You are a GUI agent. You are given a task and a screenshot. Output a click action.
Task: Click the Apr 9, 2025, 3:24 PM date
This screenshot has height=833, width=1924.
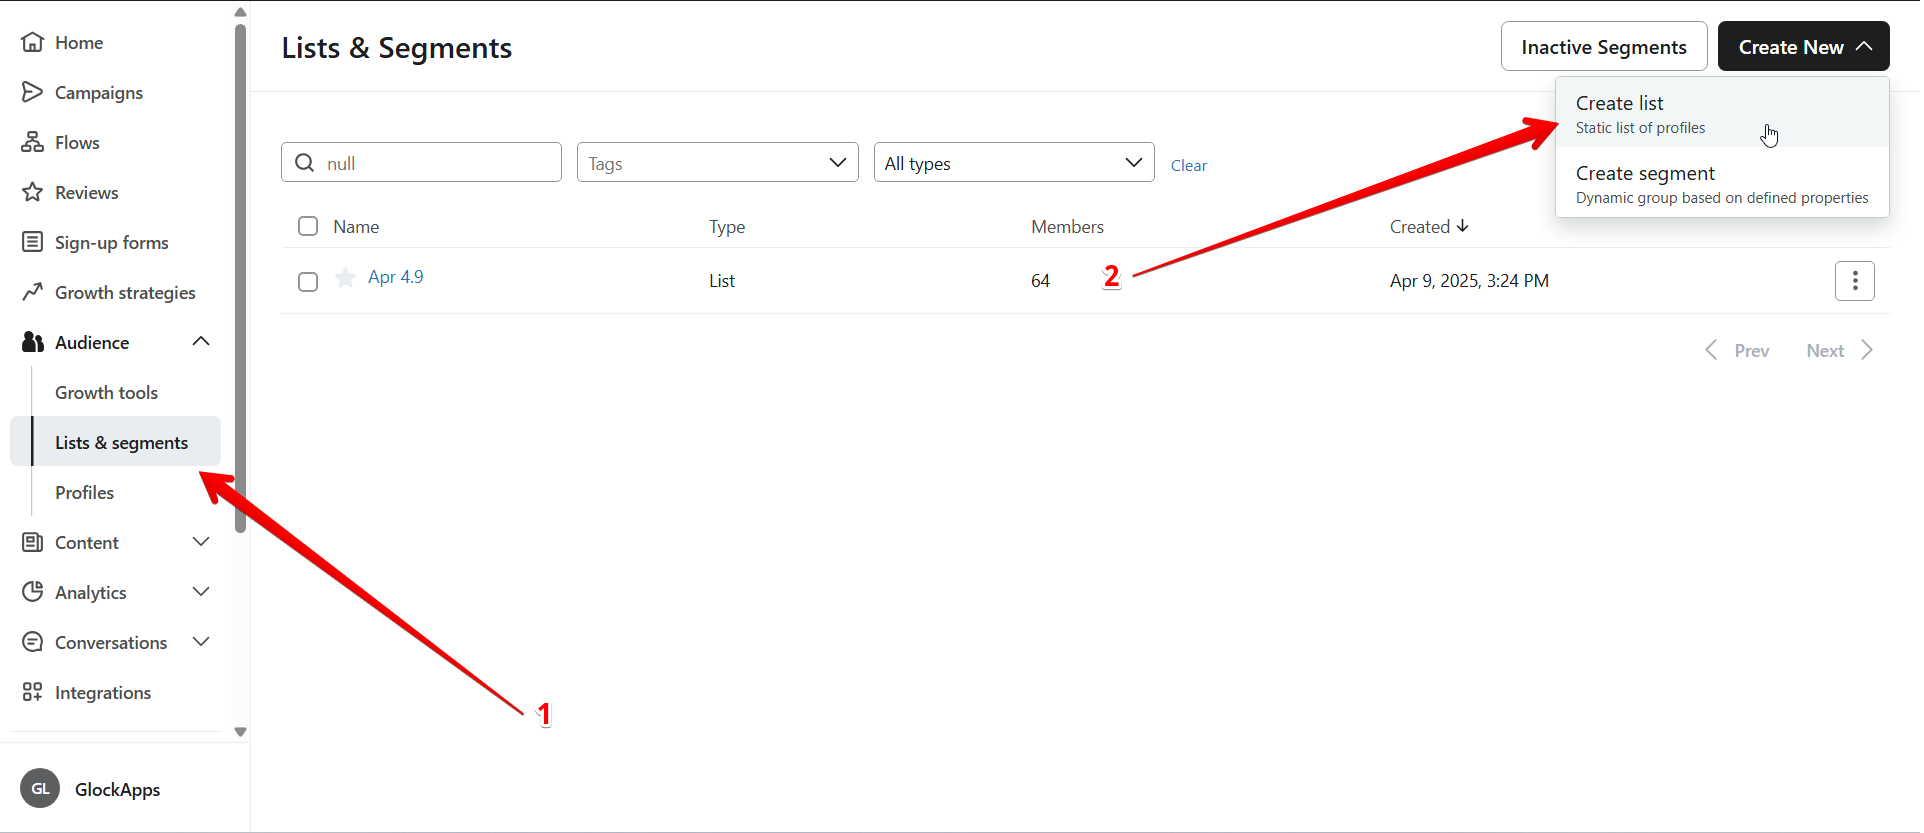click(1469, 281)
